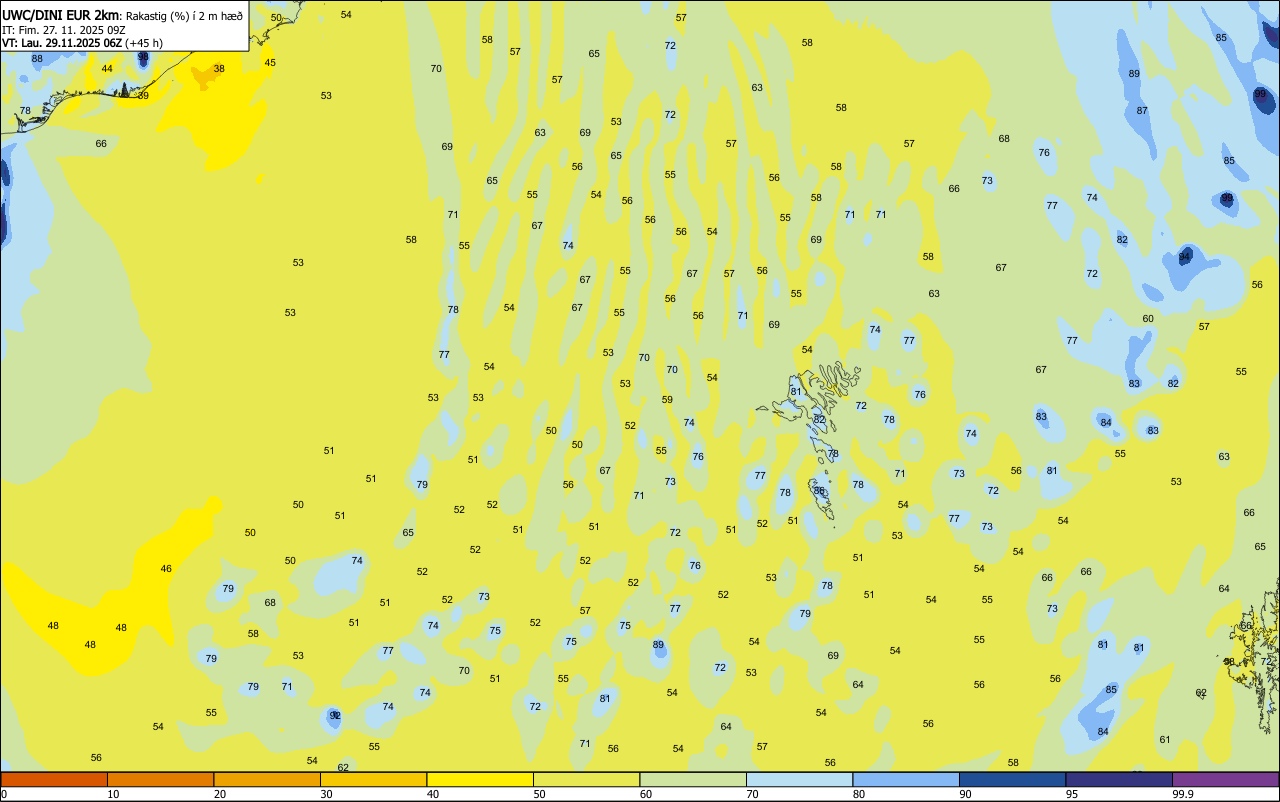Viewport: 1280px width, 802px height.
Task: Click the purple legend swatch above 99.9
Action: click(x=1226, y=779)
